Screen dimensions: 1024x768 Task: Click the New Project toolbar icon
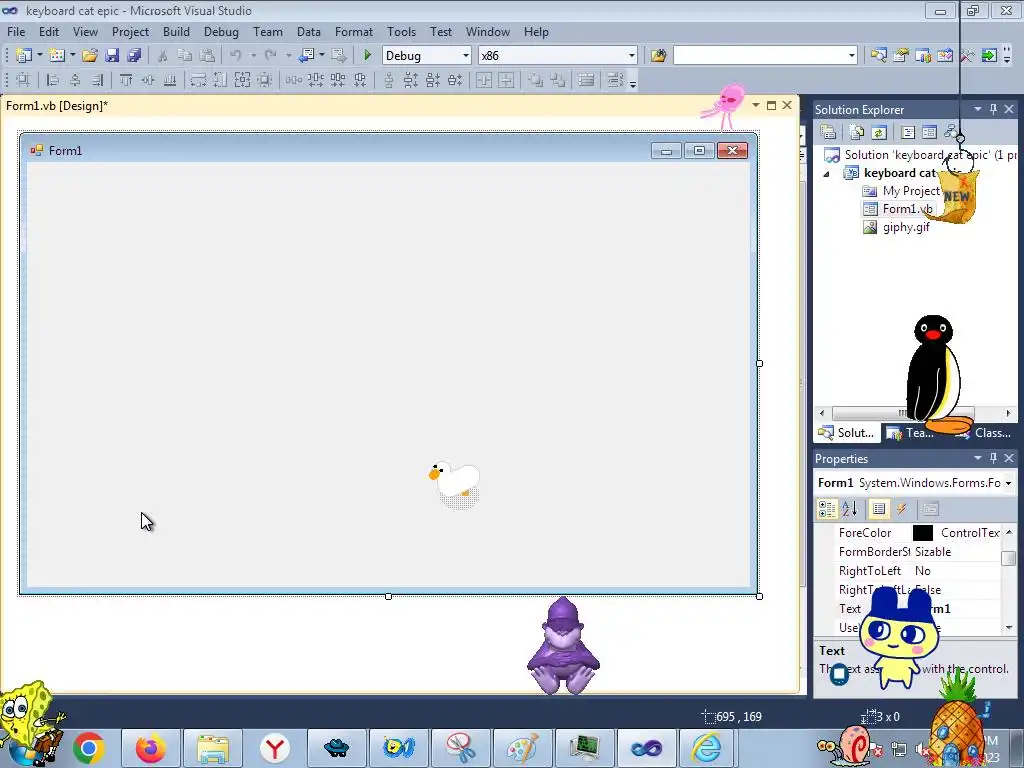point(24,56)
